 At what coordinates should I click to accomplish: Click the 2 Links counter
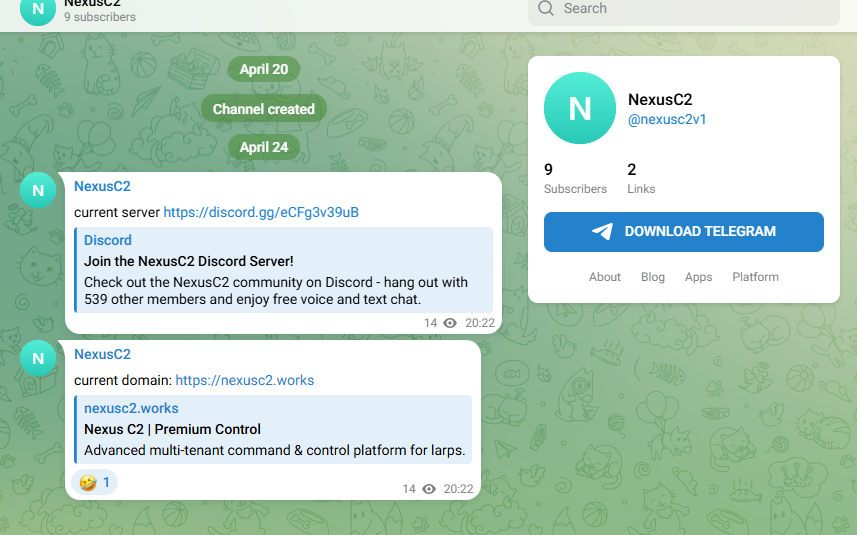pos(641,179)
